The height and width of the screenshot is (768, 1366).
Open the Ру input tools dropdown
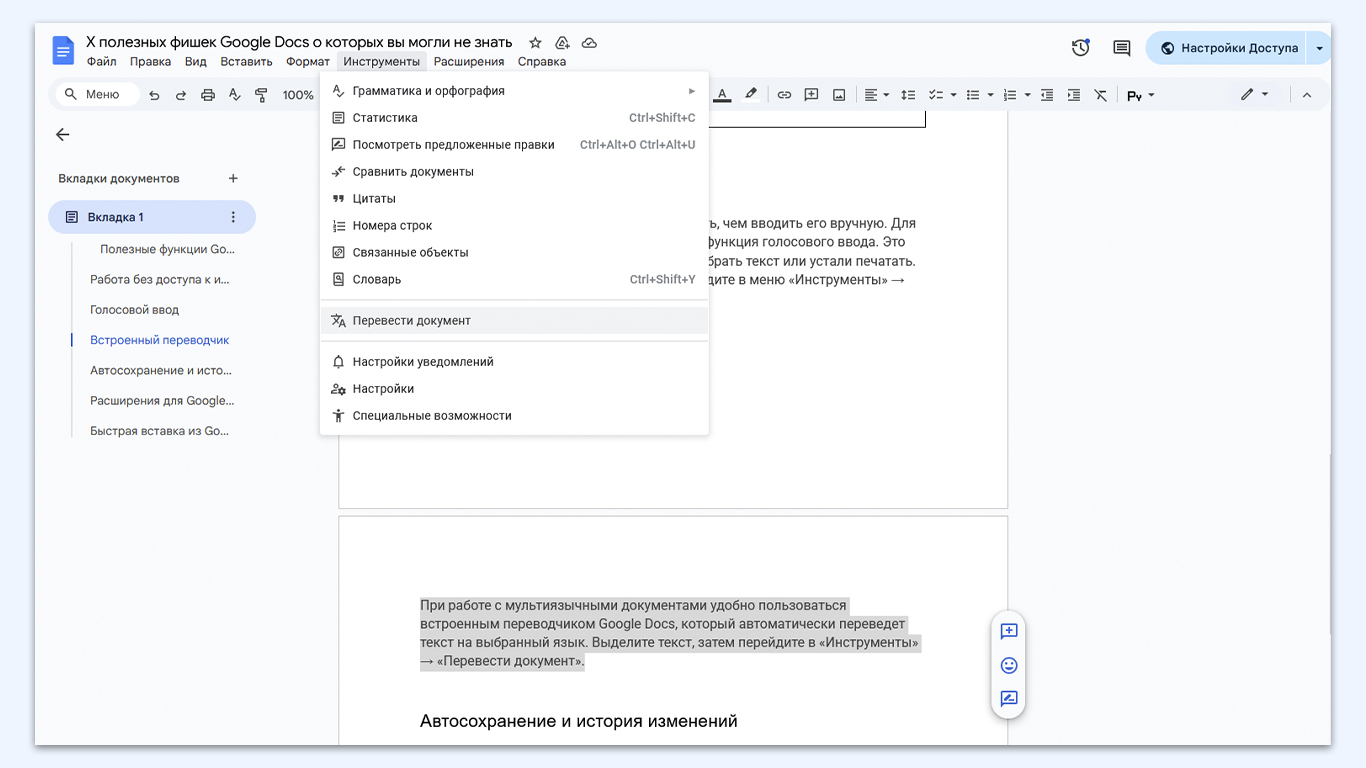point(1140,95)
